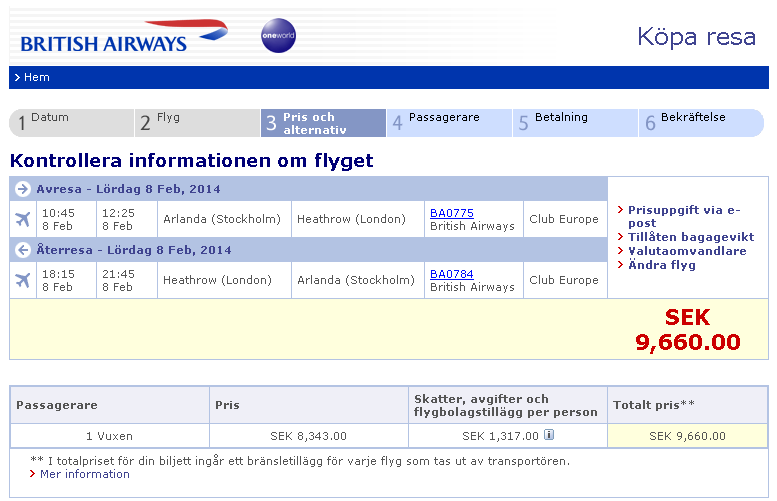
Task: Return to step 2 Flyg
Action: pos(197,123)
